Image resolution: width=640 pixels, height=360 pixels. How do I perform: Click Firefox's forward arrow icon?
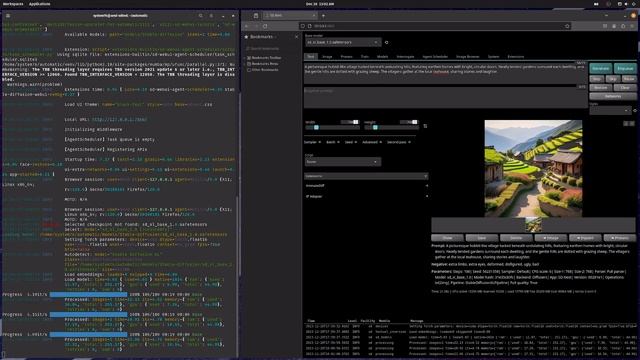click(256, 26)
